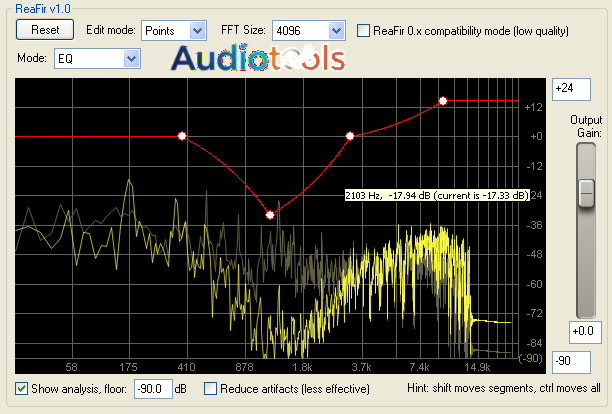The image size is (612, 414).
Task: Click the +0.0 output gain value field
Action: pos(585,332)
